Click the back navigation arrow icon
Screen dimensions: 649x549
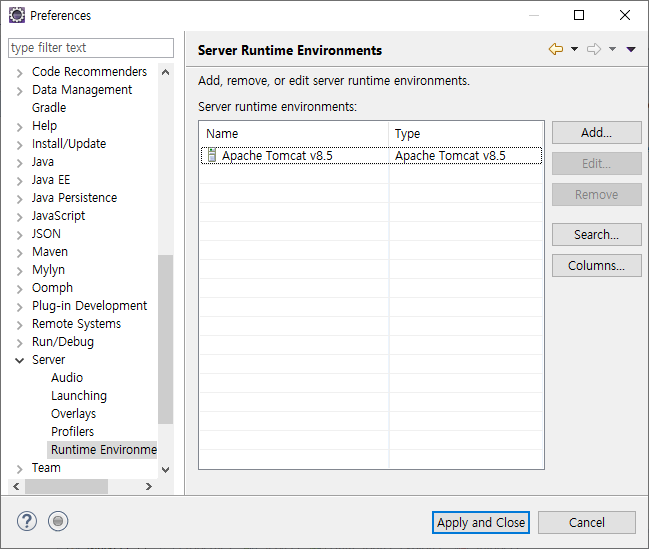point(556,49)
